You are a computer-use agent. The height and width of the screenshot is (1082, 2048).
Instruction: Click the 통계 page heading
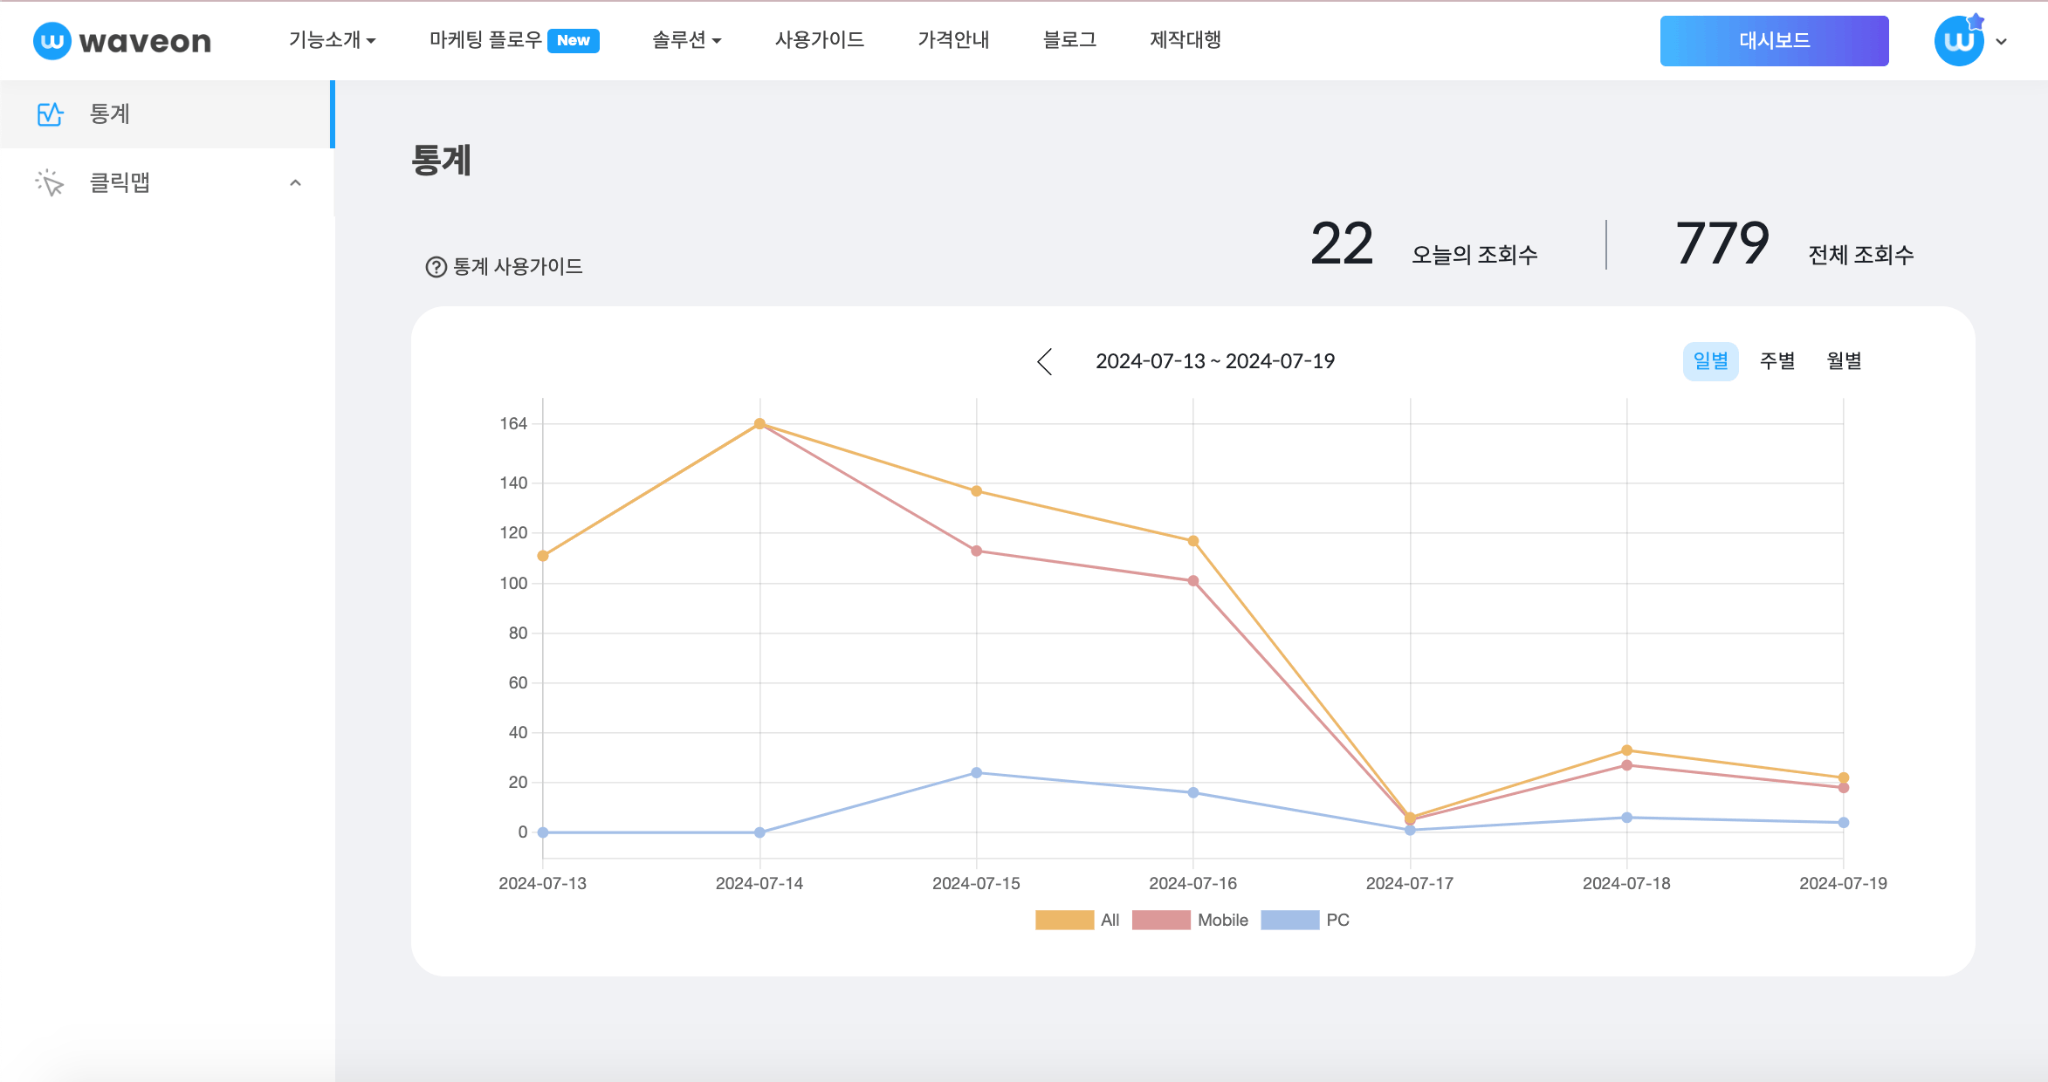click(441, 161)
